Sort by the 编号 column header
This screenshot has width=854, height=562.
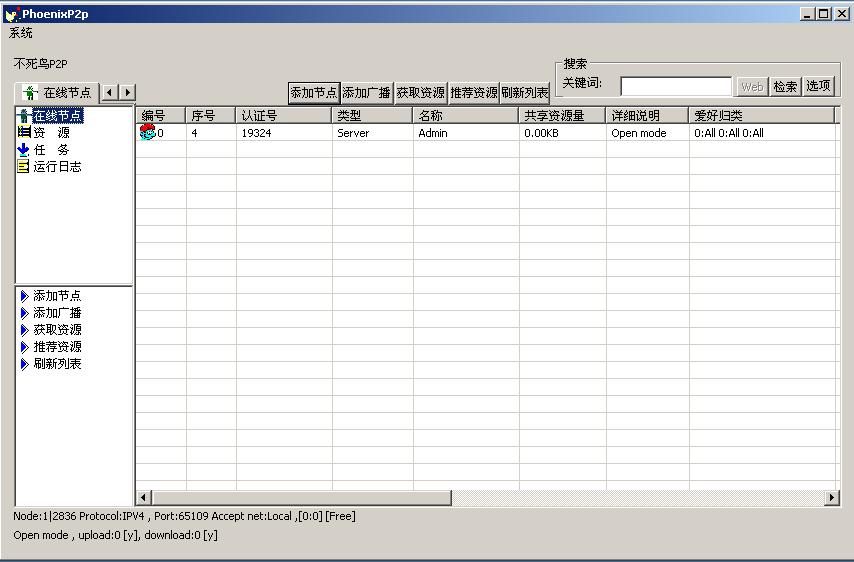tap(161, 115)
